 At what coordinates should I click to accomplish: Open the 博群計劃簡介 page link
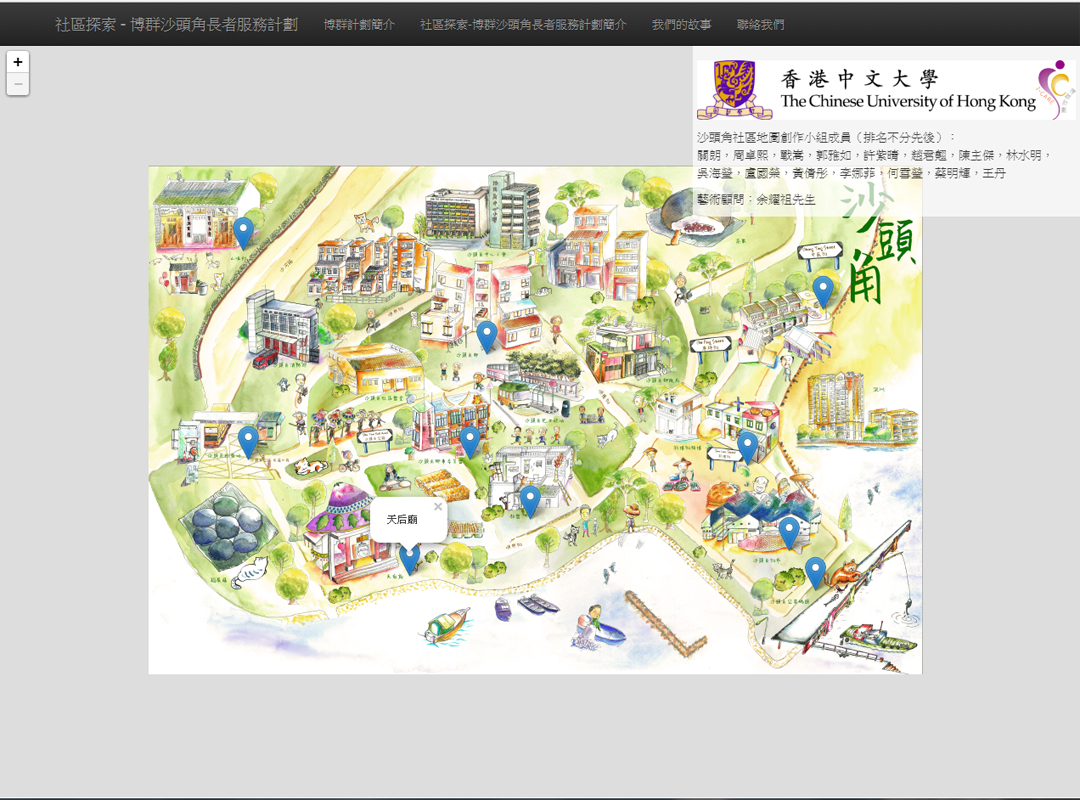(x=360, y=24)
